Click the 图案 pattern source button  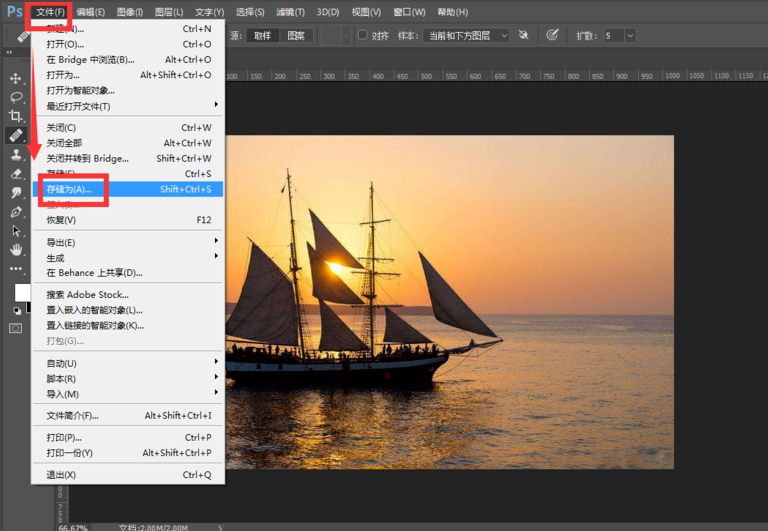296,35
